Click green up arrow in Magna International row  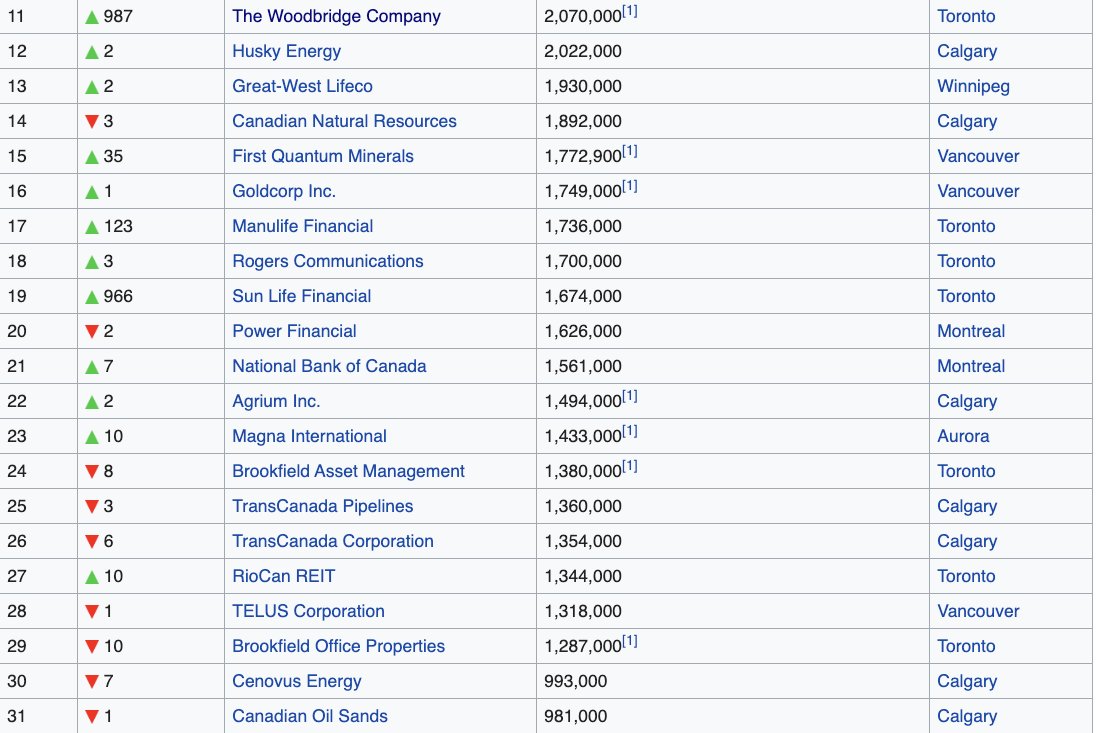92,438
